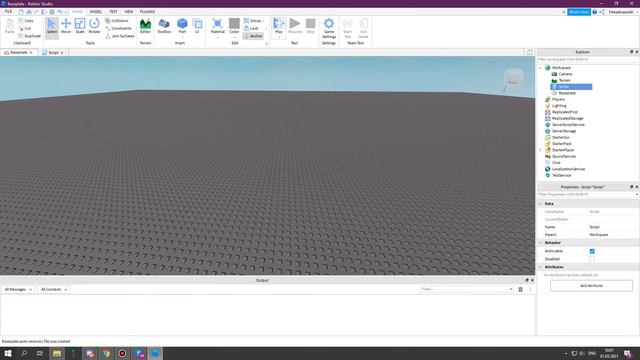Viewport: 640px width, 360px height.
Task: Click the Windows Start button
Action: 8,353
